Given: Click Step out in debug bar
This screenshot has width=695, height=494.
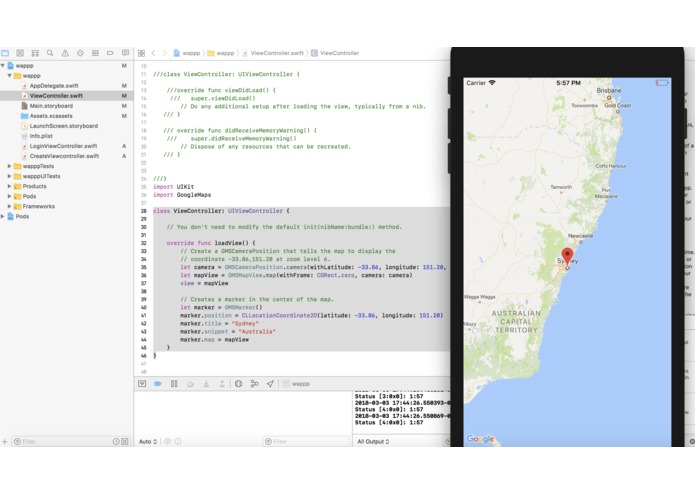Looking at the screenshot, I should (x=222, y=384).
